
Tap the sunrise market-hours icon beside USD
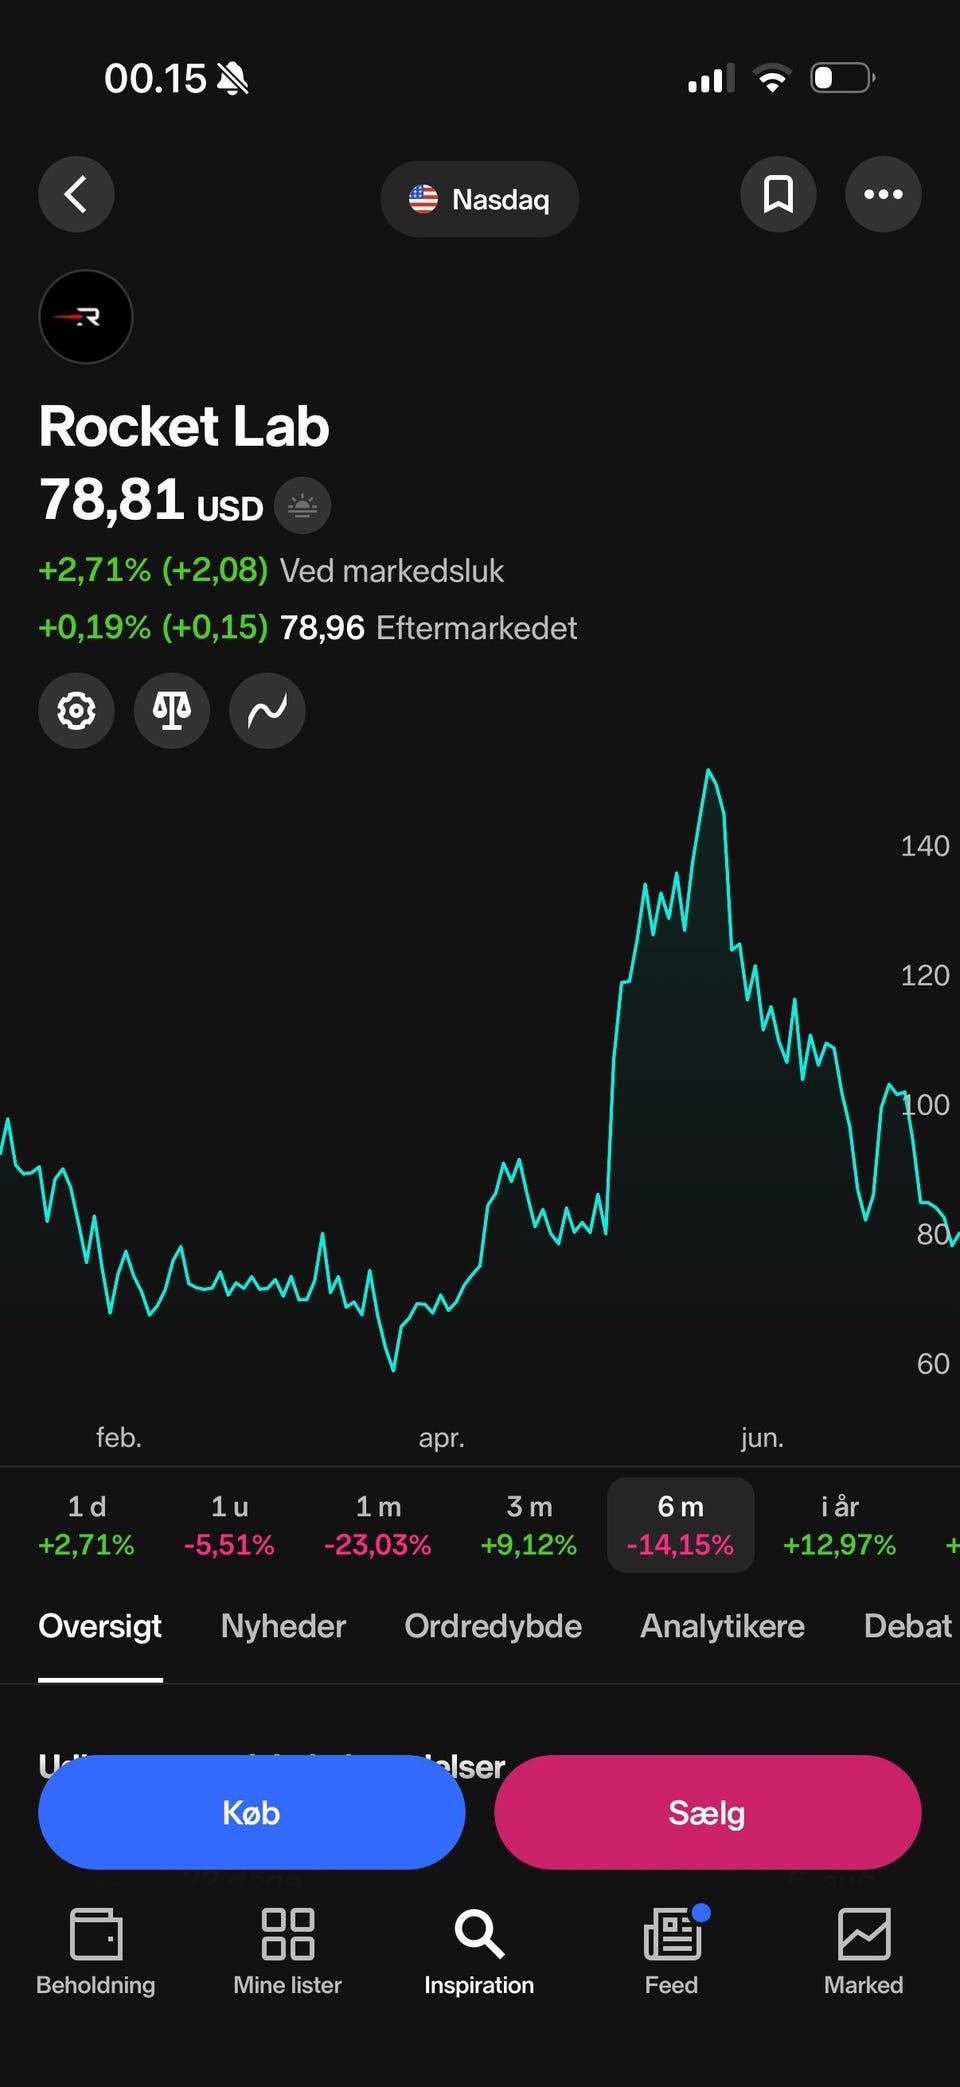pyautogui.click(x=302, y=506)
